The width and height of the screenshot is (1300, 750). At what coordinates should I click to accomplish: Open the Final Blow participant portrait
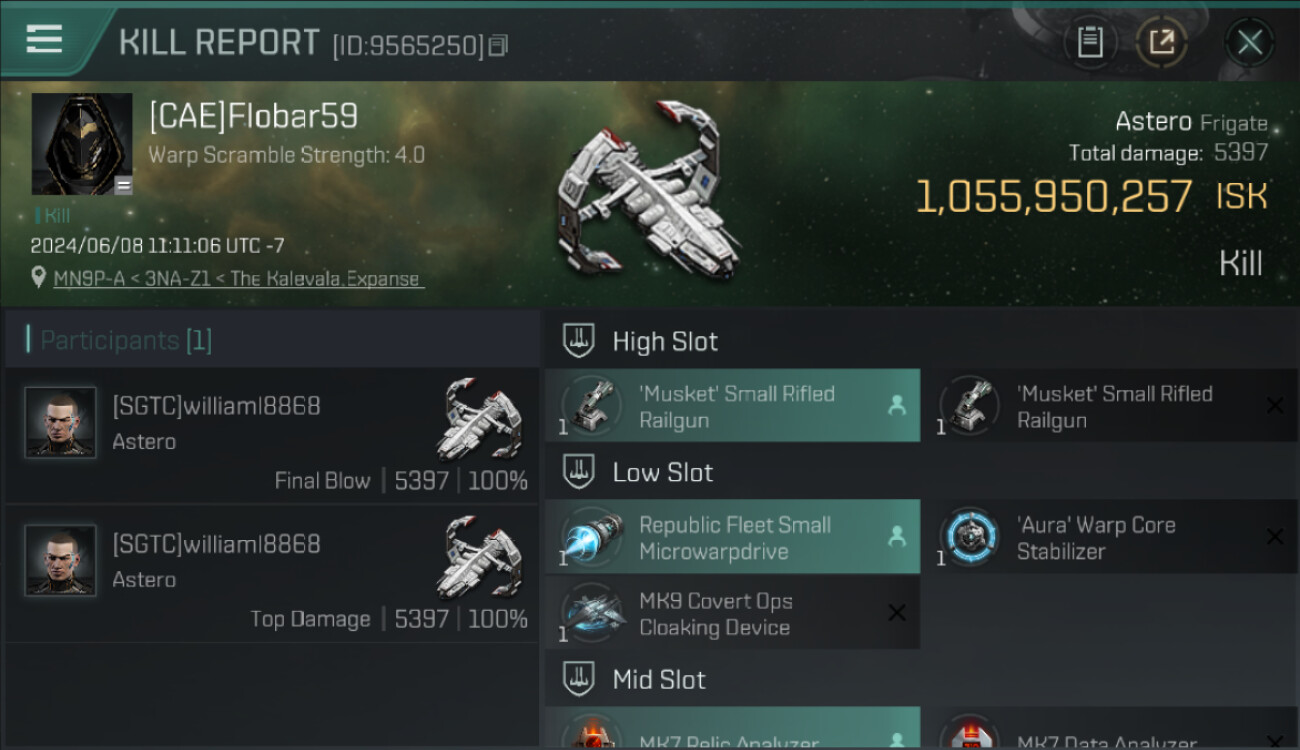60,422
